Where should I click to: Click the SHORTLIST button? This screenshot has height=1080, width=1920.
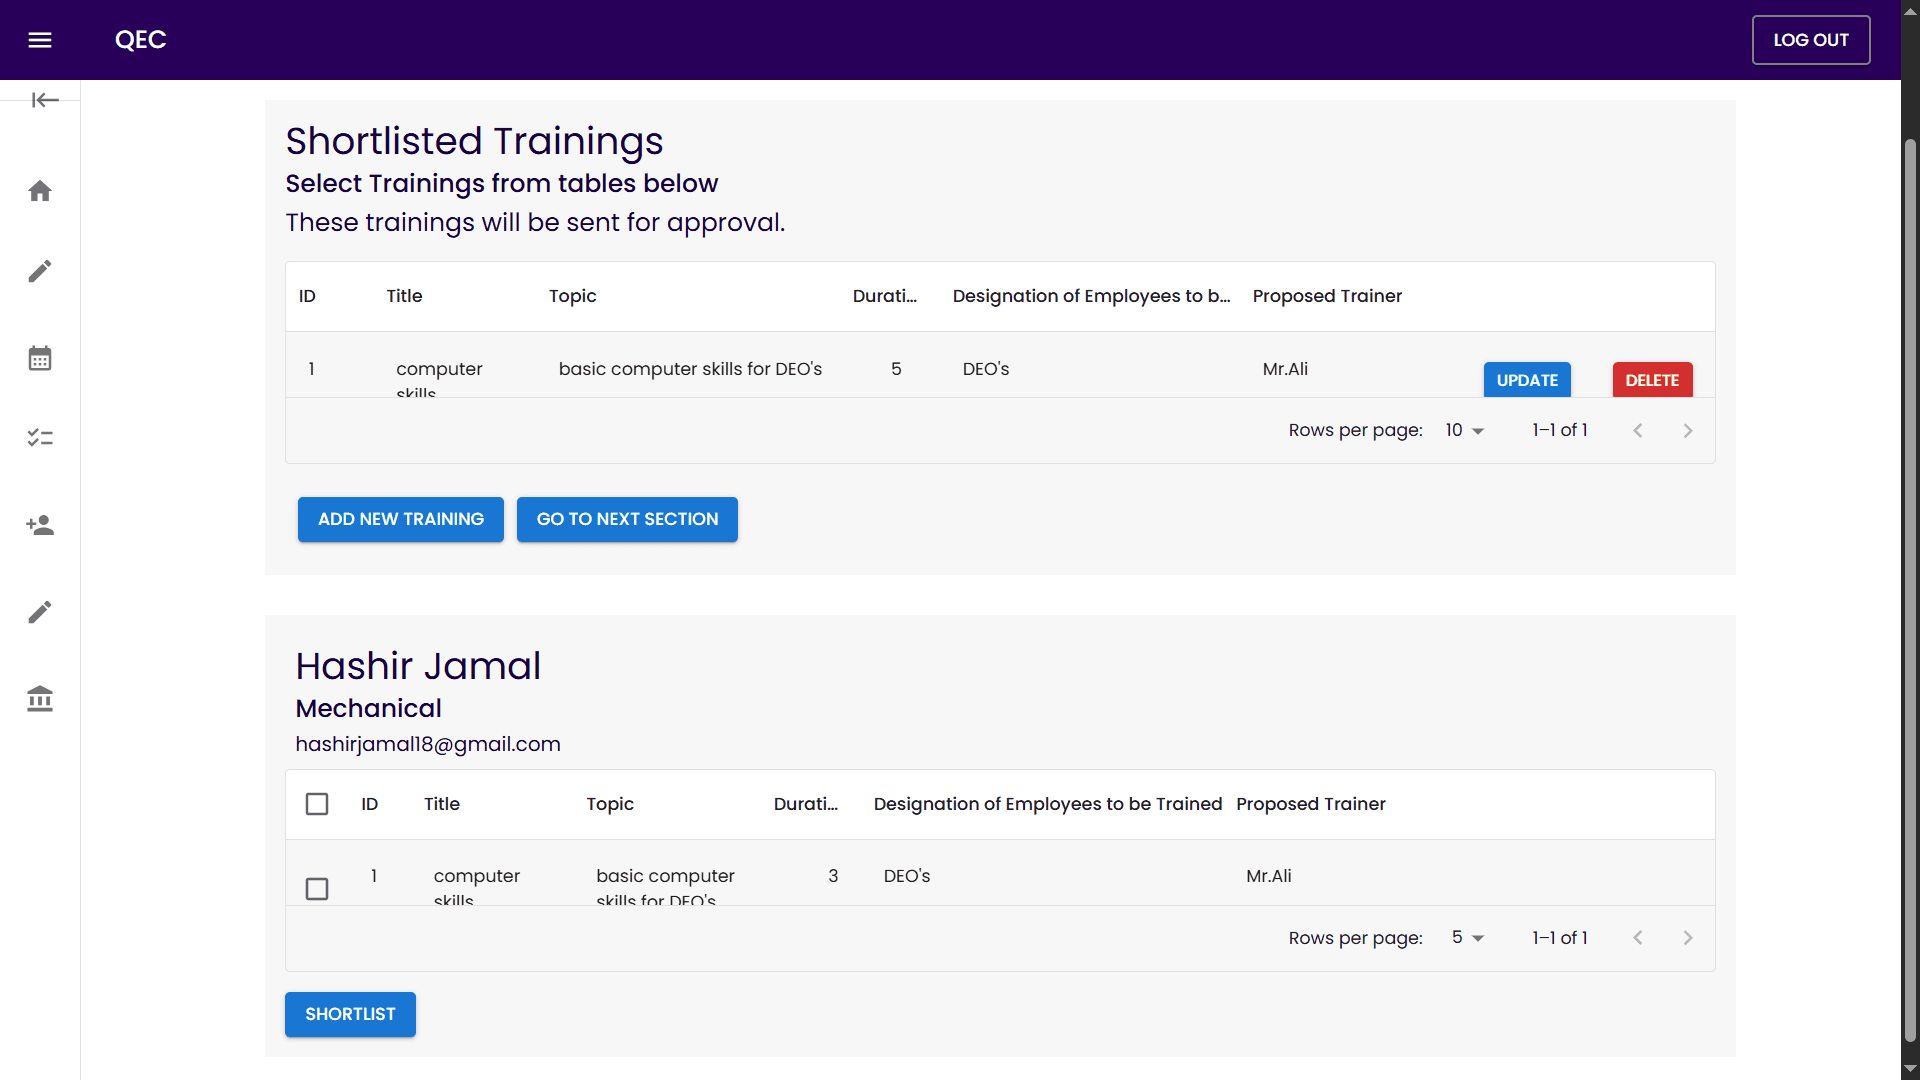[x=349, y=1014]
